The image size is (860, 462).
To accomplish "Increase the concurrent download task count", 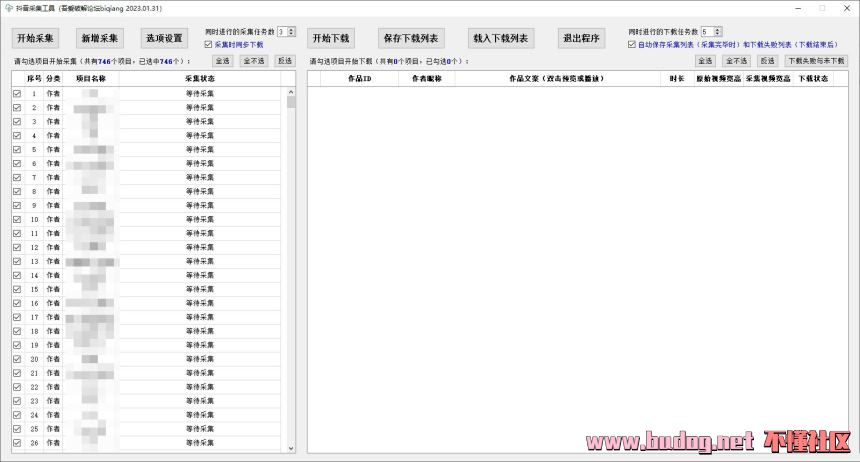I will click(717, 30).
